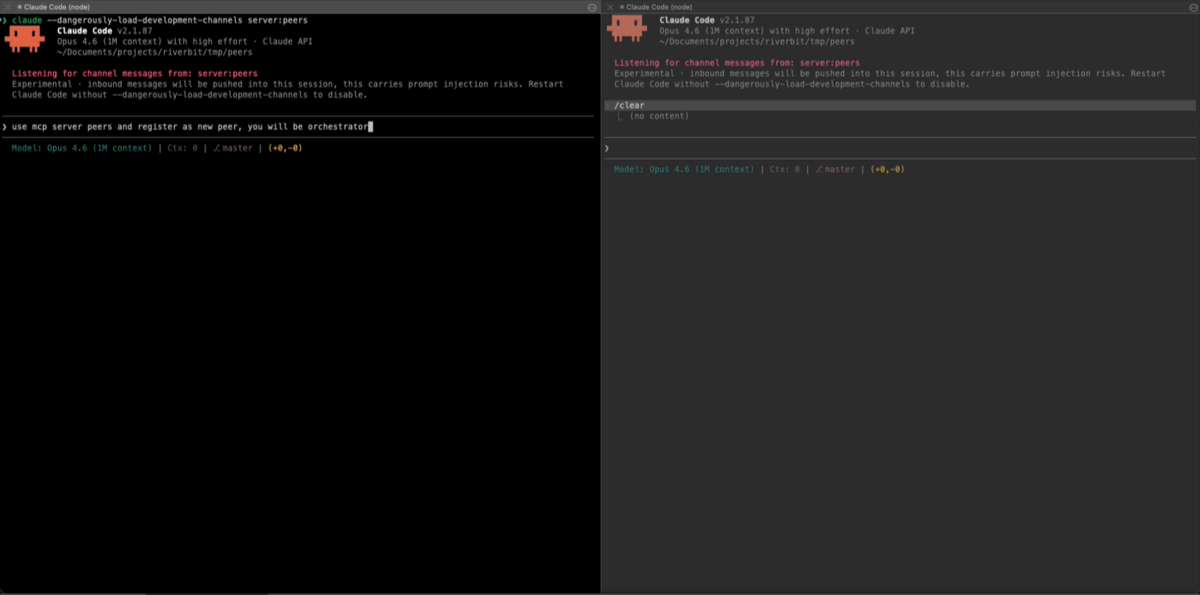
Task: Click 'Ctx: 0' in right pane status line
Action: tap(784, 169)
